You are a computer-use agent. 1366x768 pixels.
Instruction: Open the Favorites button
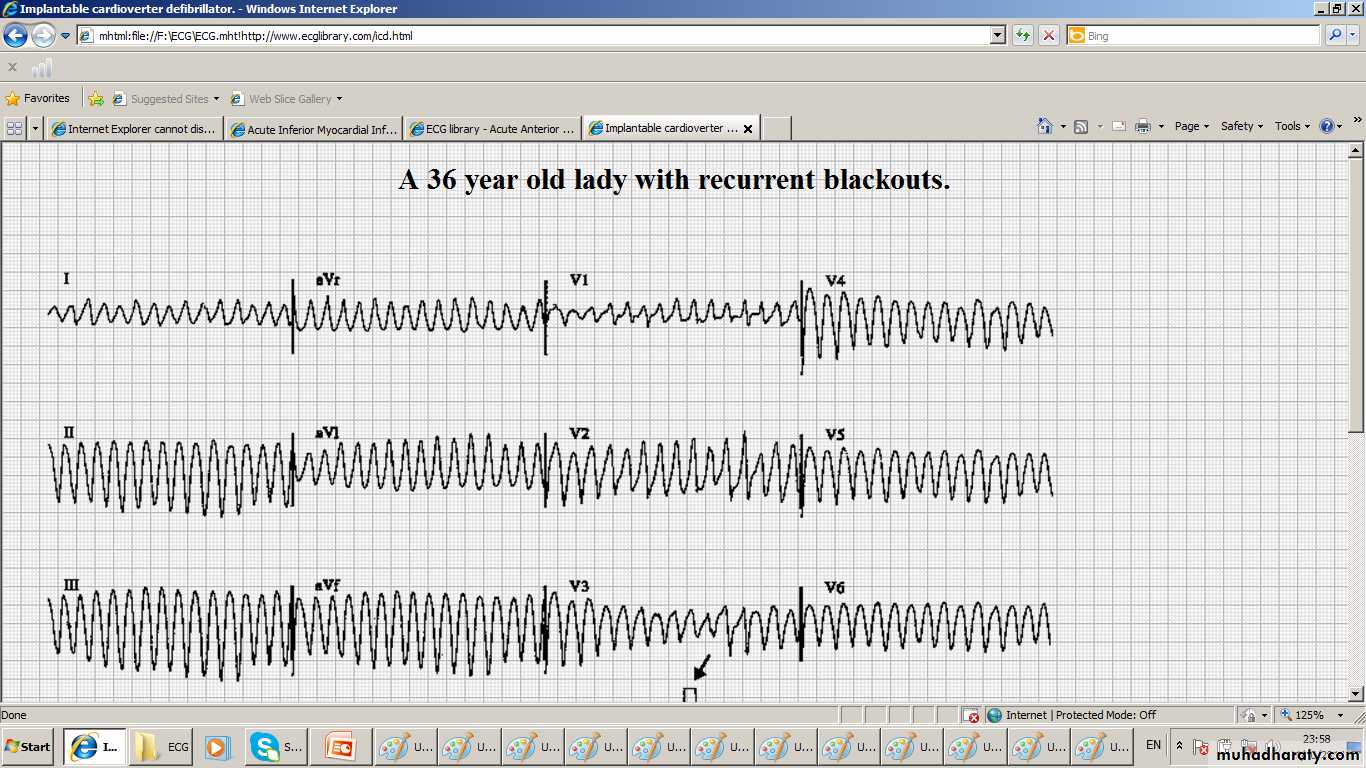pos(38,99)
